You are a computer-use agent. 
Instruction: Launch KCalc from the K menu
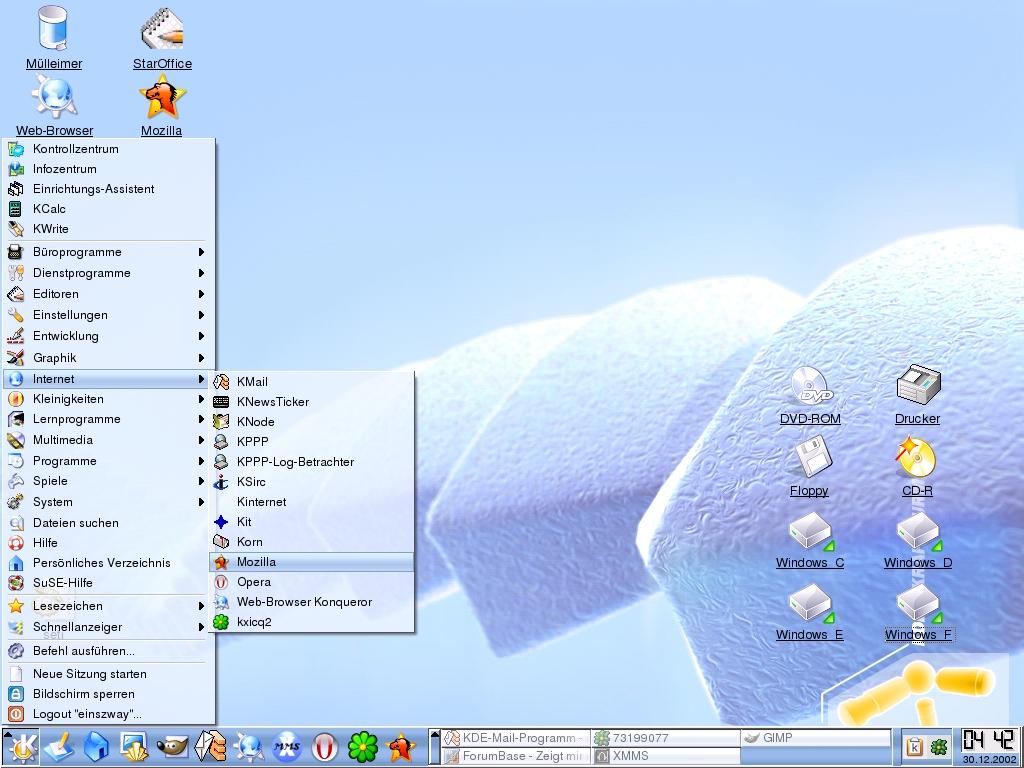[108, 209]
